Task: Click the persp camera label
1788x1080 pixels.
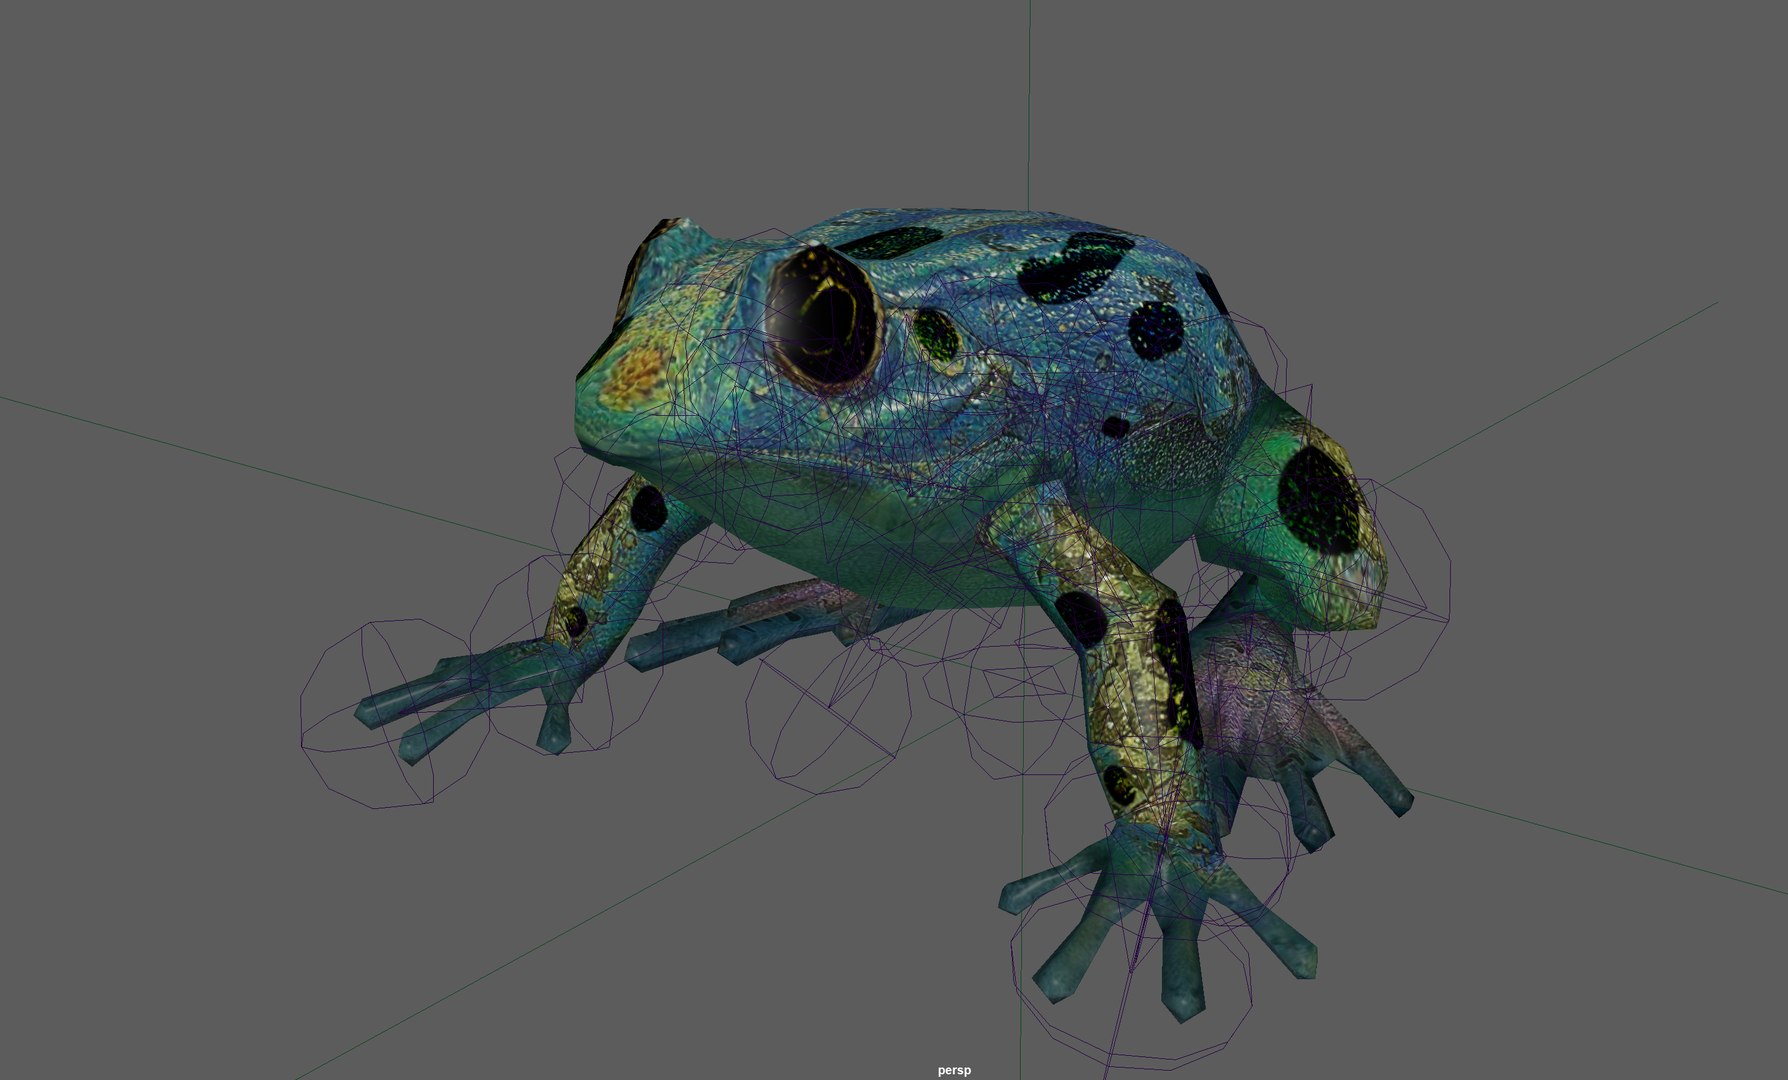Action: (954, 1070)
